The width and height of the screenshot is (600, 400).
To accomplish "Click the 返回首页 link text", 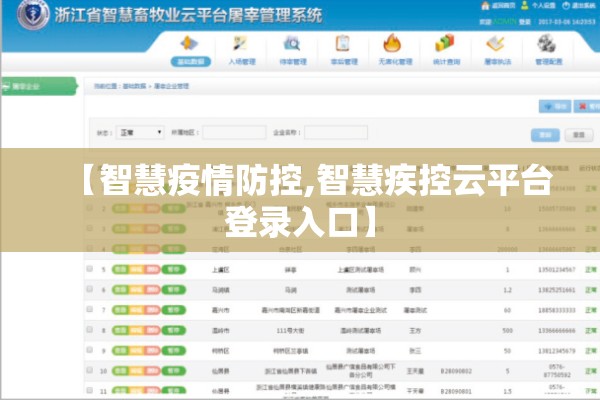I will pyautogui.click(x=503, y=6).
